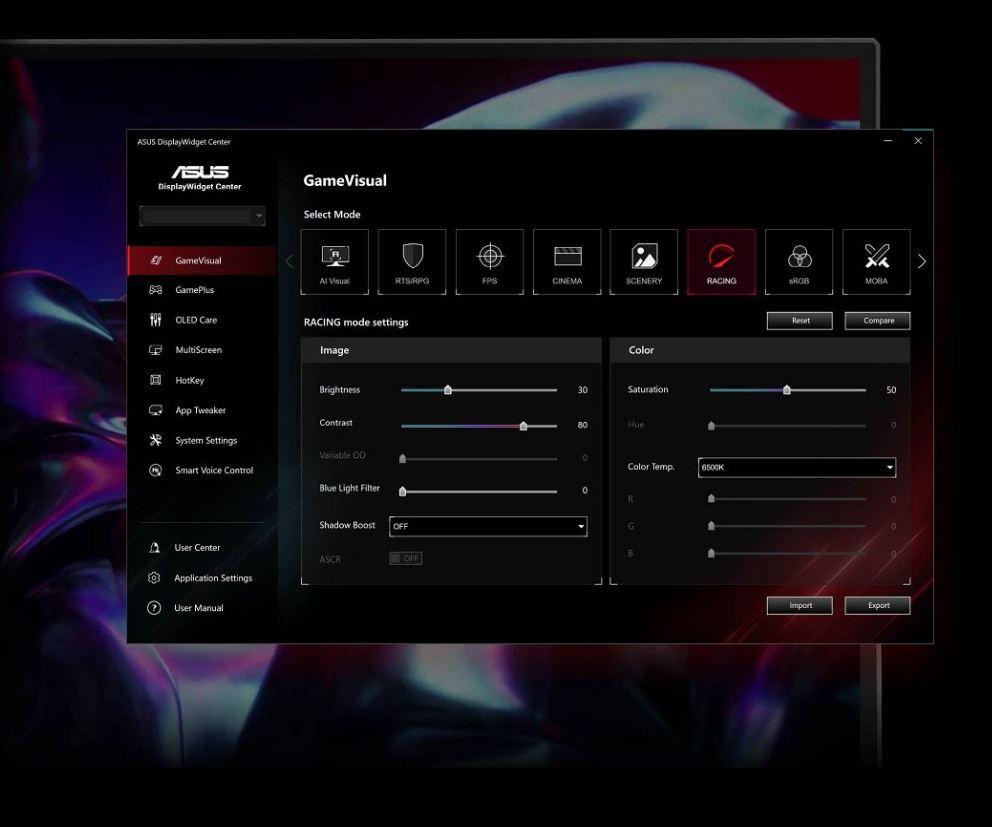Close the DisplayWidget Center window
The height and width of the screenshot is (827, 992).
click(x=918, y=140)
